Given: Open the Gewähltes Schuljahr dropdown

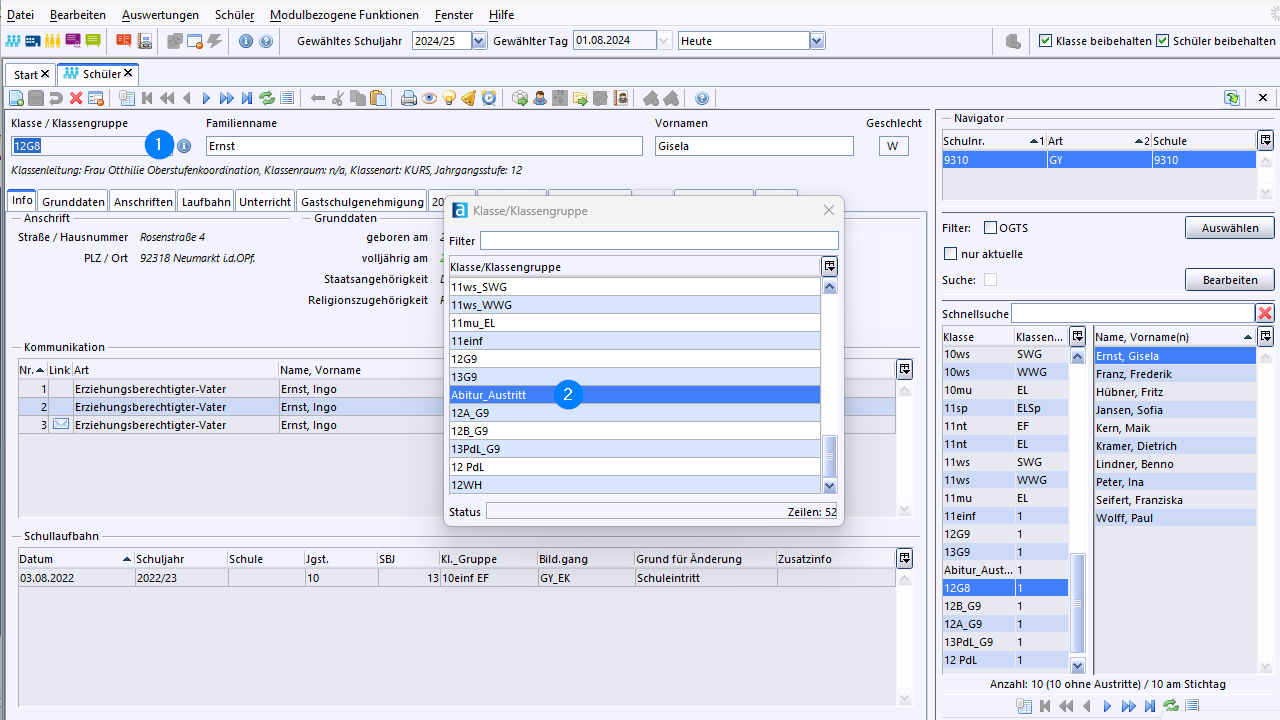Looking at the screenshot, I should click(478, 41).
